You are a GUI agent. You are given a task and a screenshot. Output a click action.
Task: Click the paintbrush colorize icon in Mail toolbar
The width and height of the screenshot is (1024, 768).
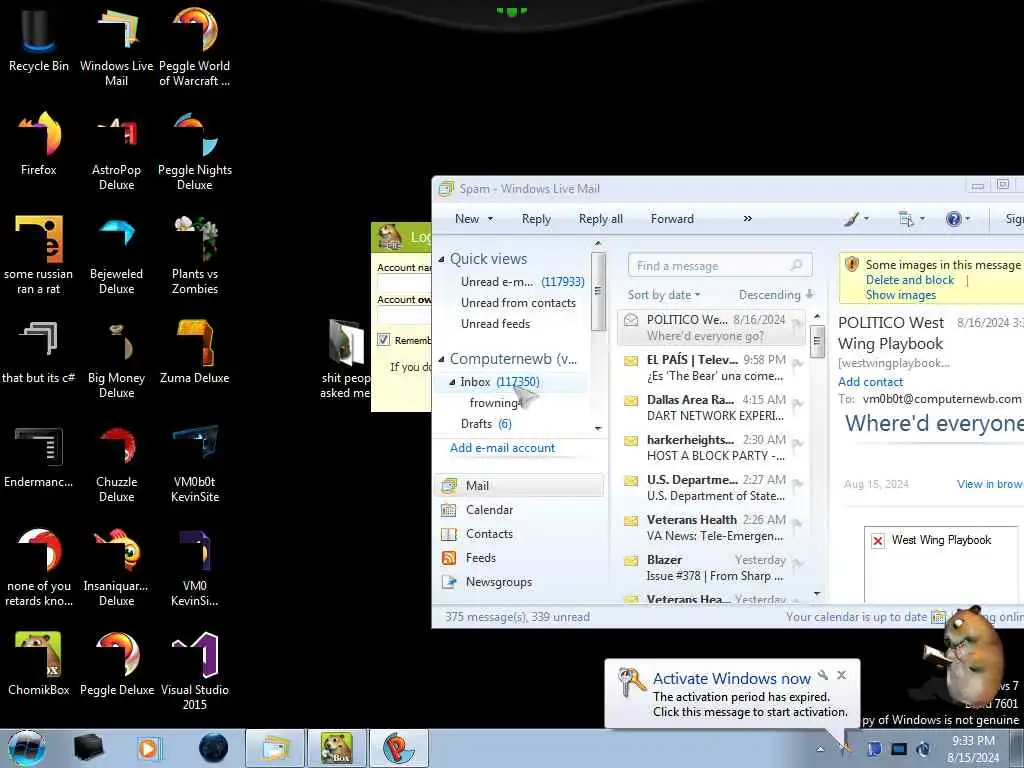point(851,219)
